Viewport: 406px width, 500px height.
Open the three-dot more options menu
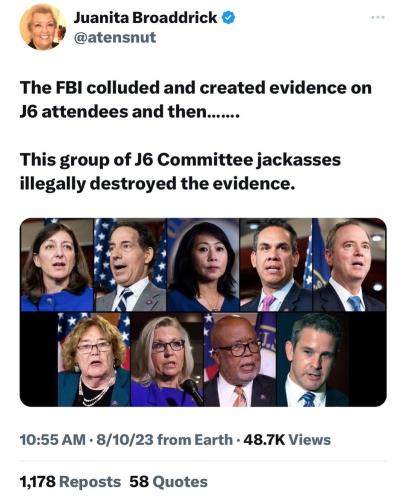click(378, 17)
